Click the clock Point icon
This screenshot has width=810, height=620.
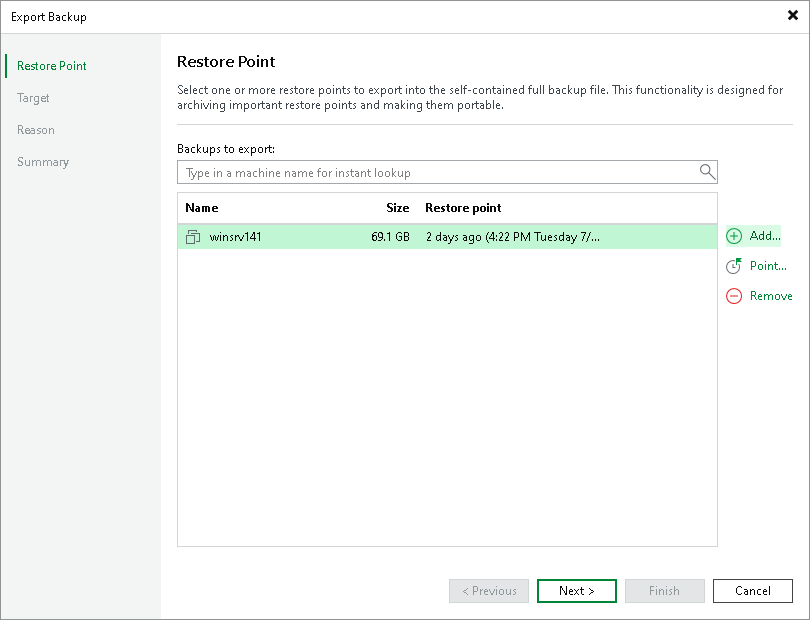point(734,266)
